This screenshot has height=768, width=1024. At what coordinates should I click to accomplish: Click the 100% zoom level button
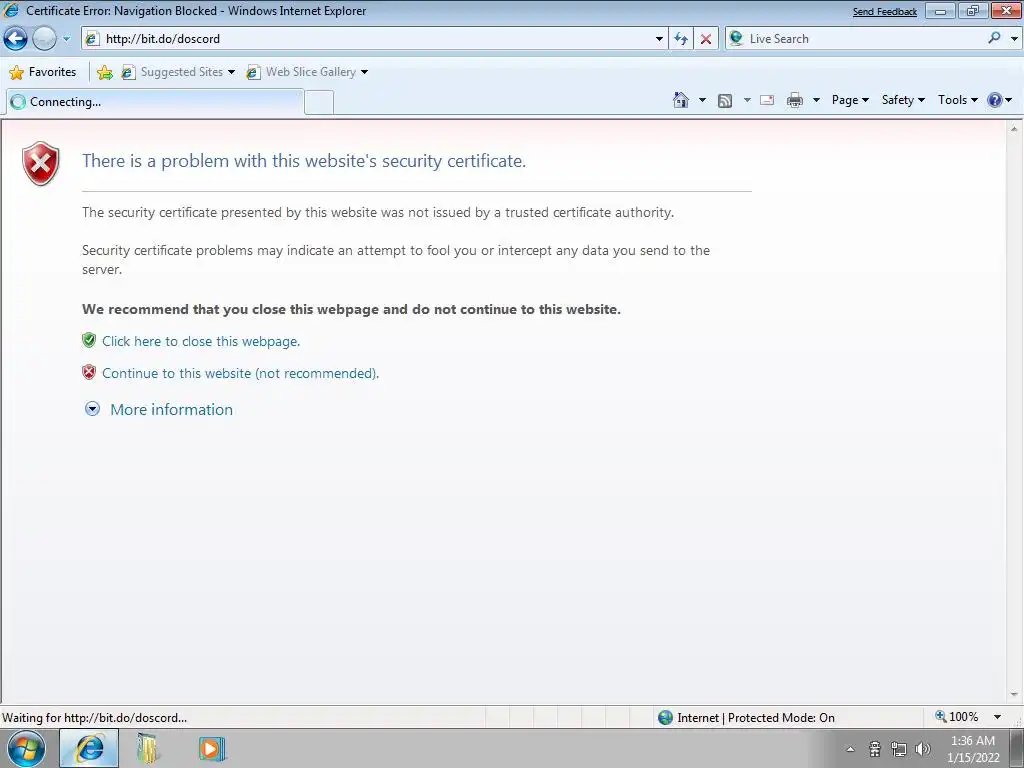click(957, 717)
